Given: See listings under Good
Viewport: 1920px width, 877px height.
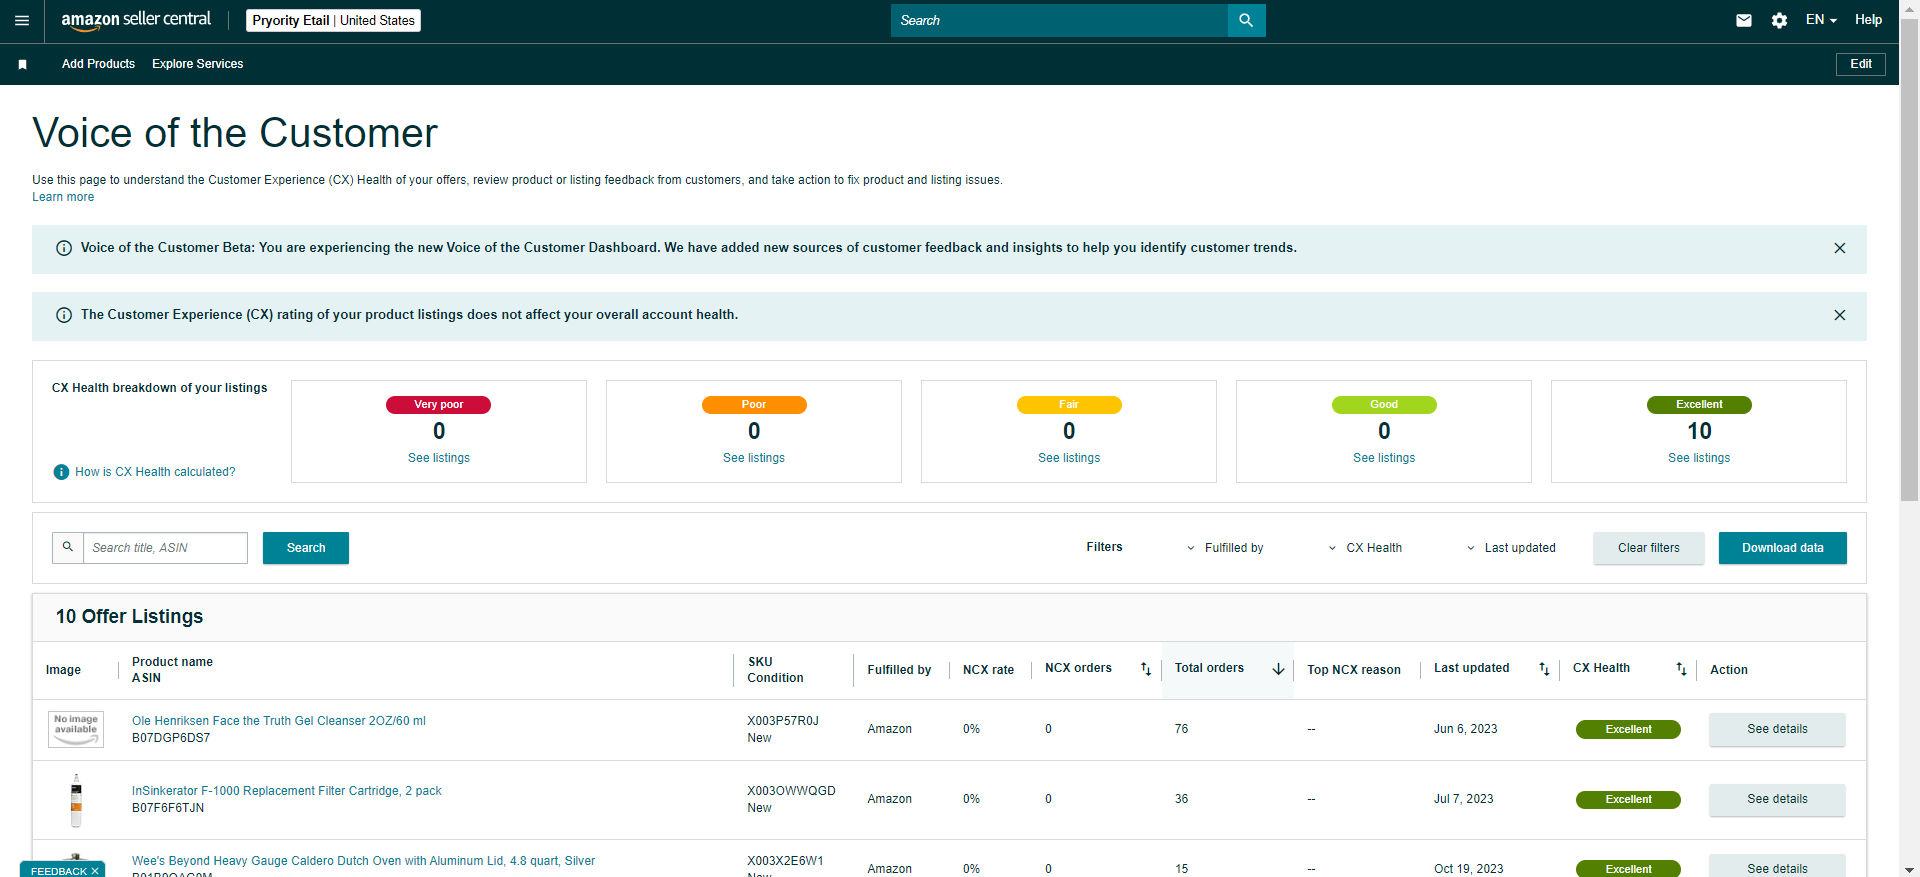Looking at the screenshot, I should [x=1384, y=458].
